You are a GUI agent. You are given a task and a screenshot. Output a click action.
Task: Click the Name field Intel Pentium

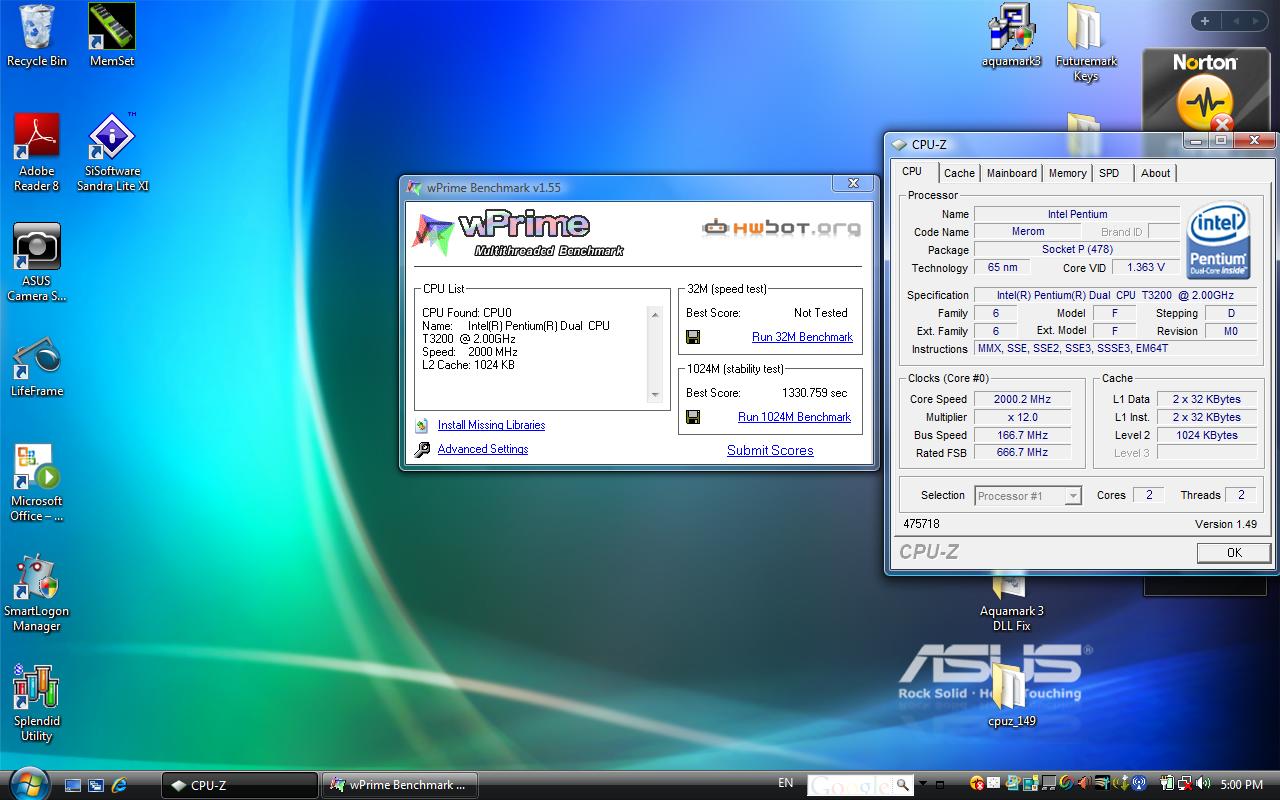1077,214
